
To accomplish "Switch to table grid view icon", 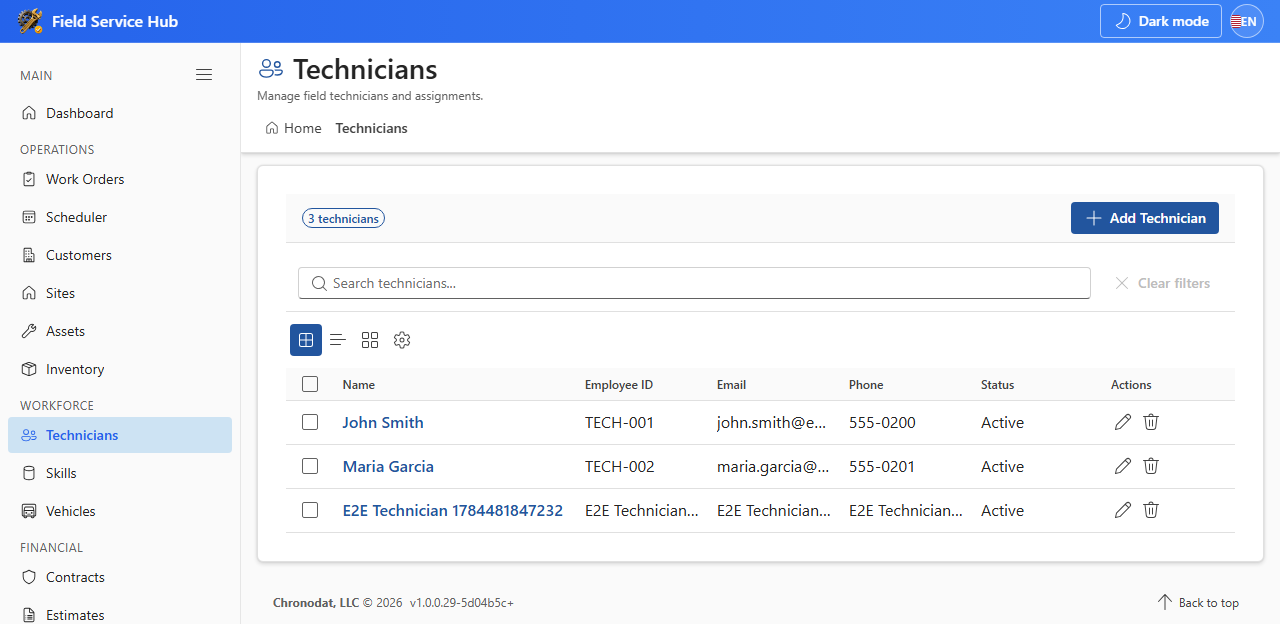I will tap(306, 340).
